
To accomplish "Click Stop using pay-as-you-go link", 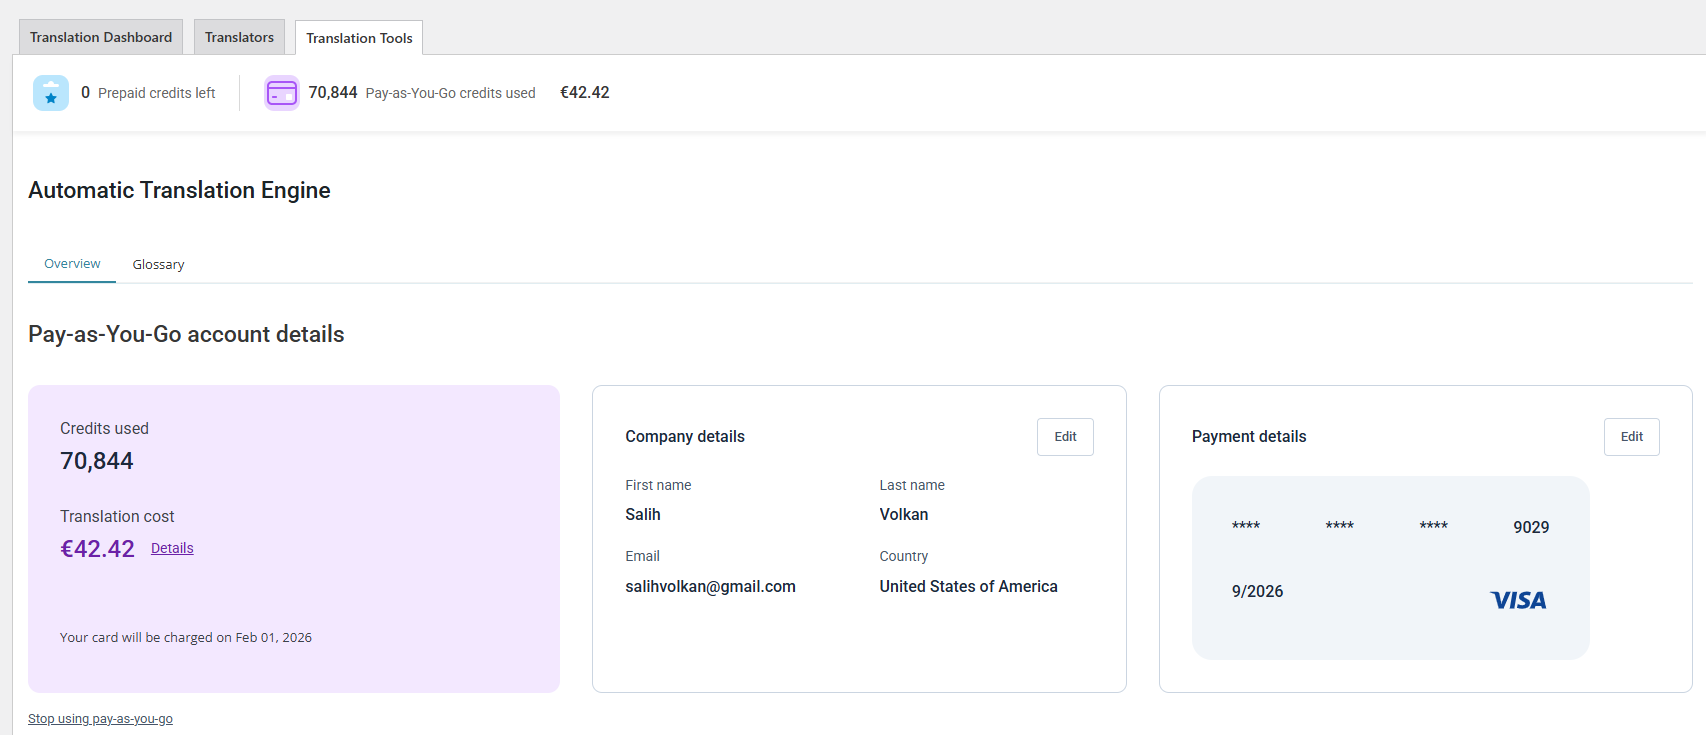I will (100, 719).
